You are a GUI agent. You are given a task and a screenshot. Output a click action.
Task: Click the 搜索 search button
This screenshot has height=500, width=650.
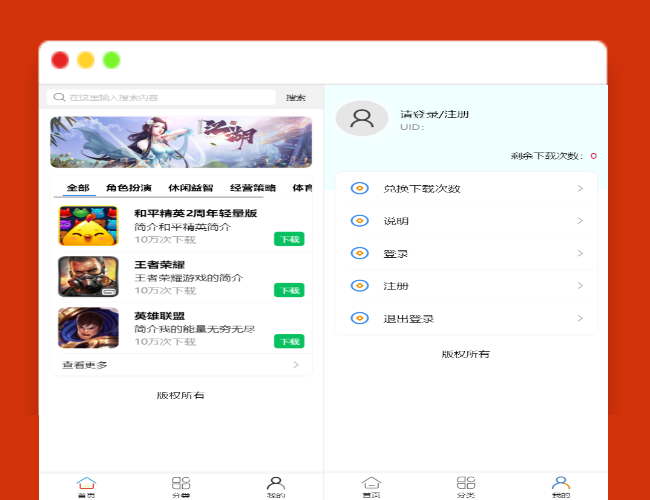[x=296, y=98]
